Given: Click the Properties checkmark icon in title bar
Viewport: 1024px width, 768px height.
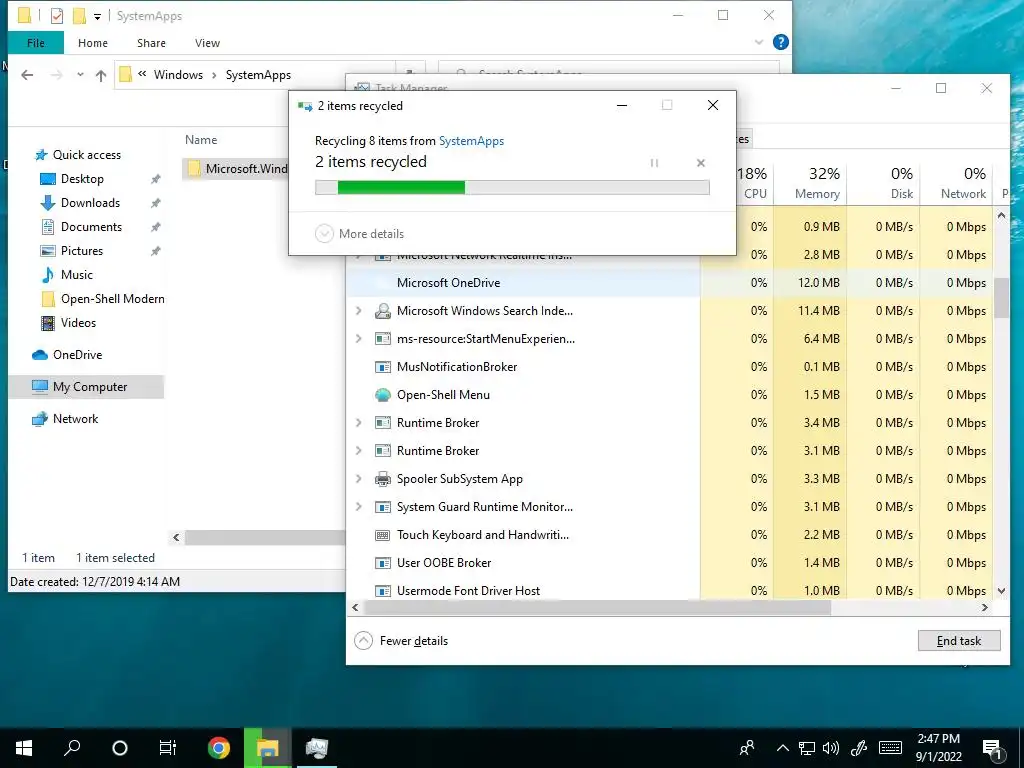Looking at the screenshot, I should click(x=57, y=16).
